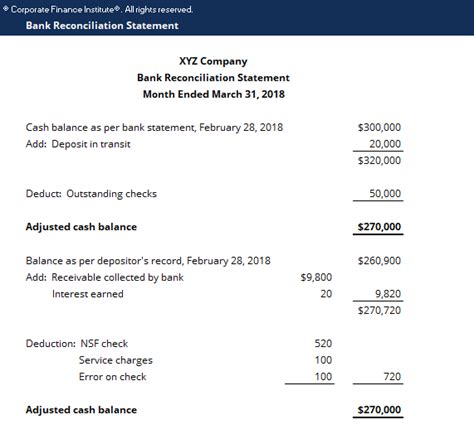Click the first $270,000 adjusted cash balance
474x434 pixels.
point(379,227)
